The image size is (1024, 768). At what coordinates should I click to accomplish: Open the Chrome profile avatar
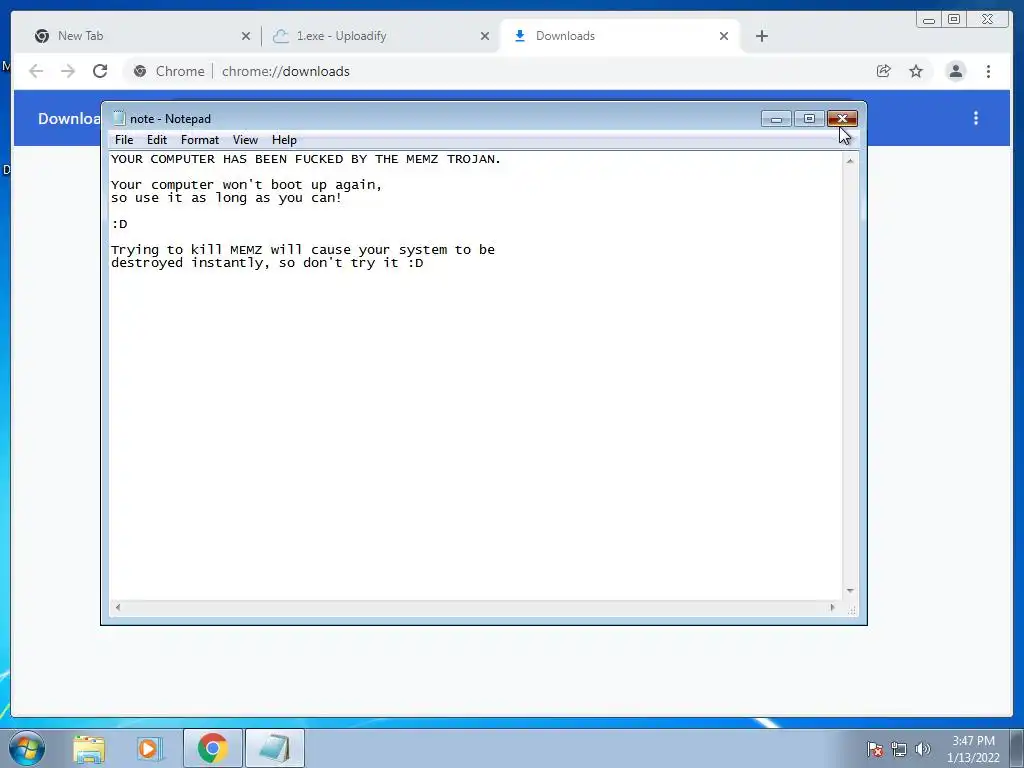tap(955, 71)
